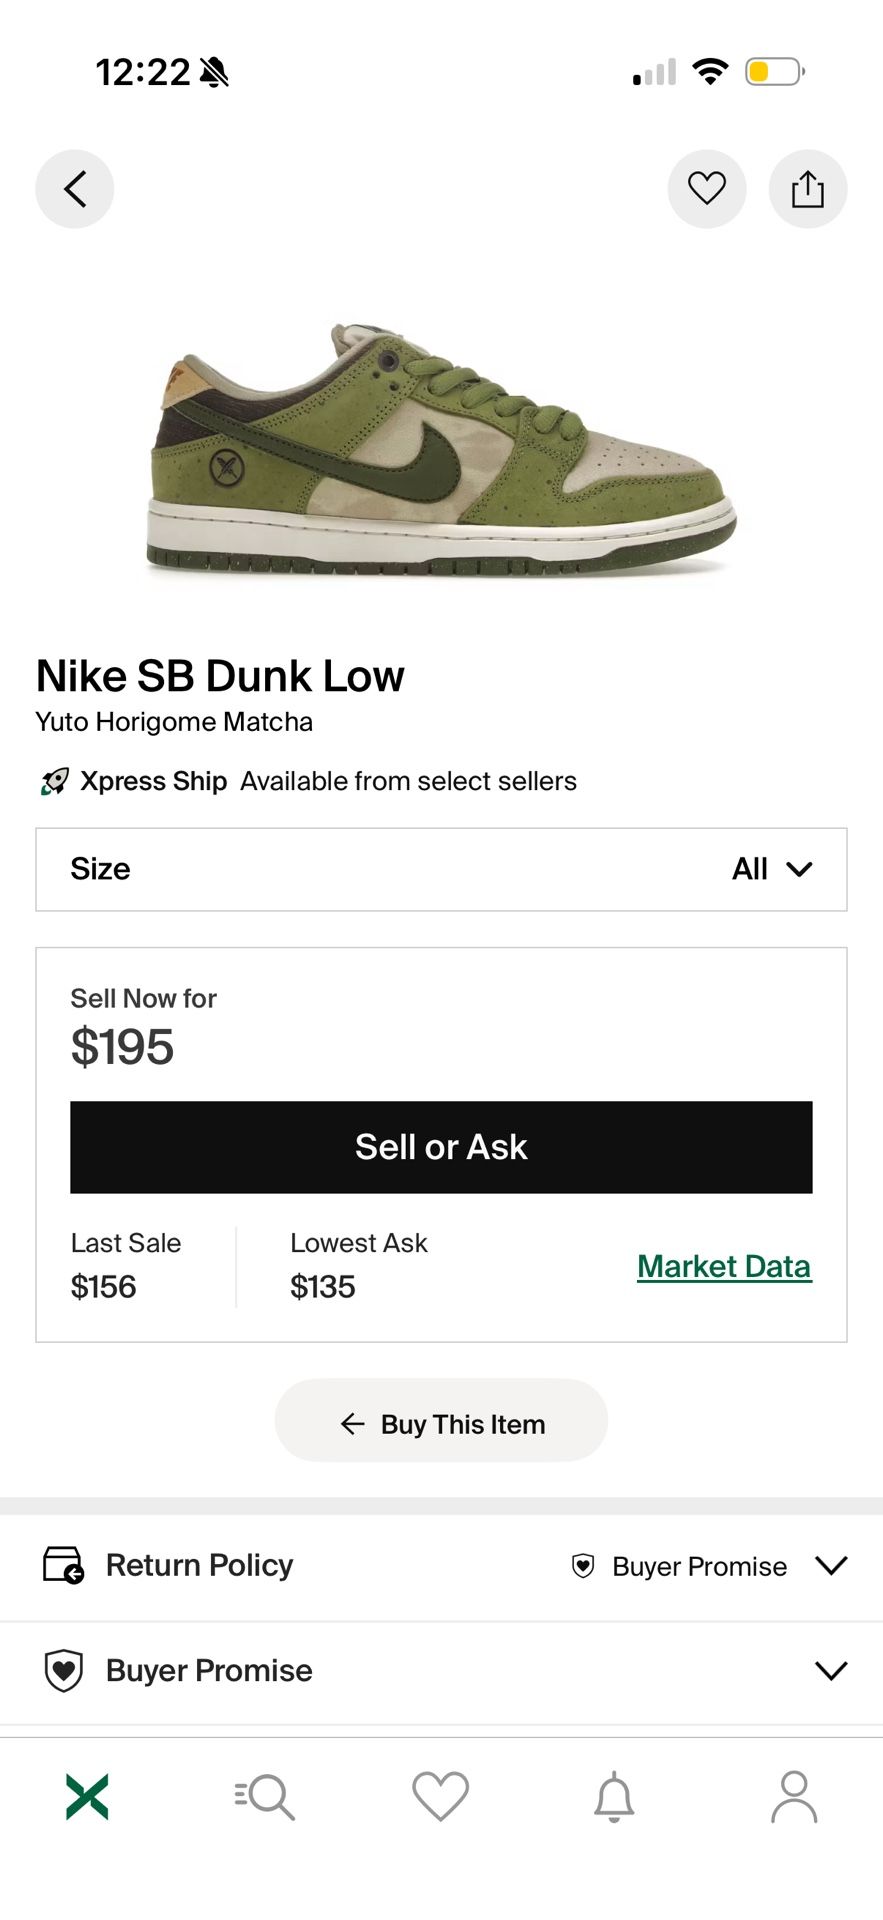883x1920 pixels.
Task: Expand the Return Policy section
Action: [x=831, y=1565]
